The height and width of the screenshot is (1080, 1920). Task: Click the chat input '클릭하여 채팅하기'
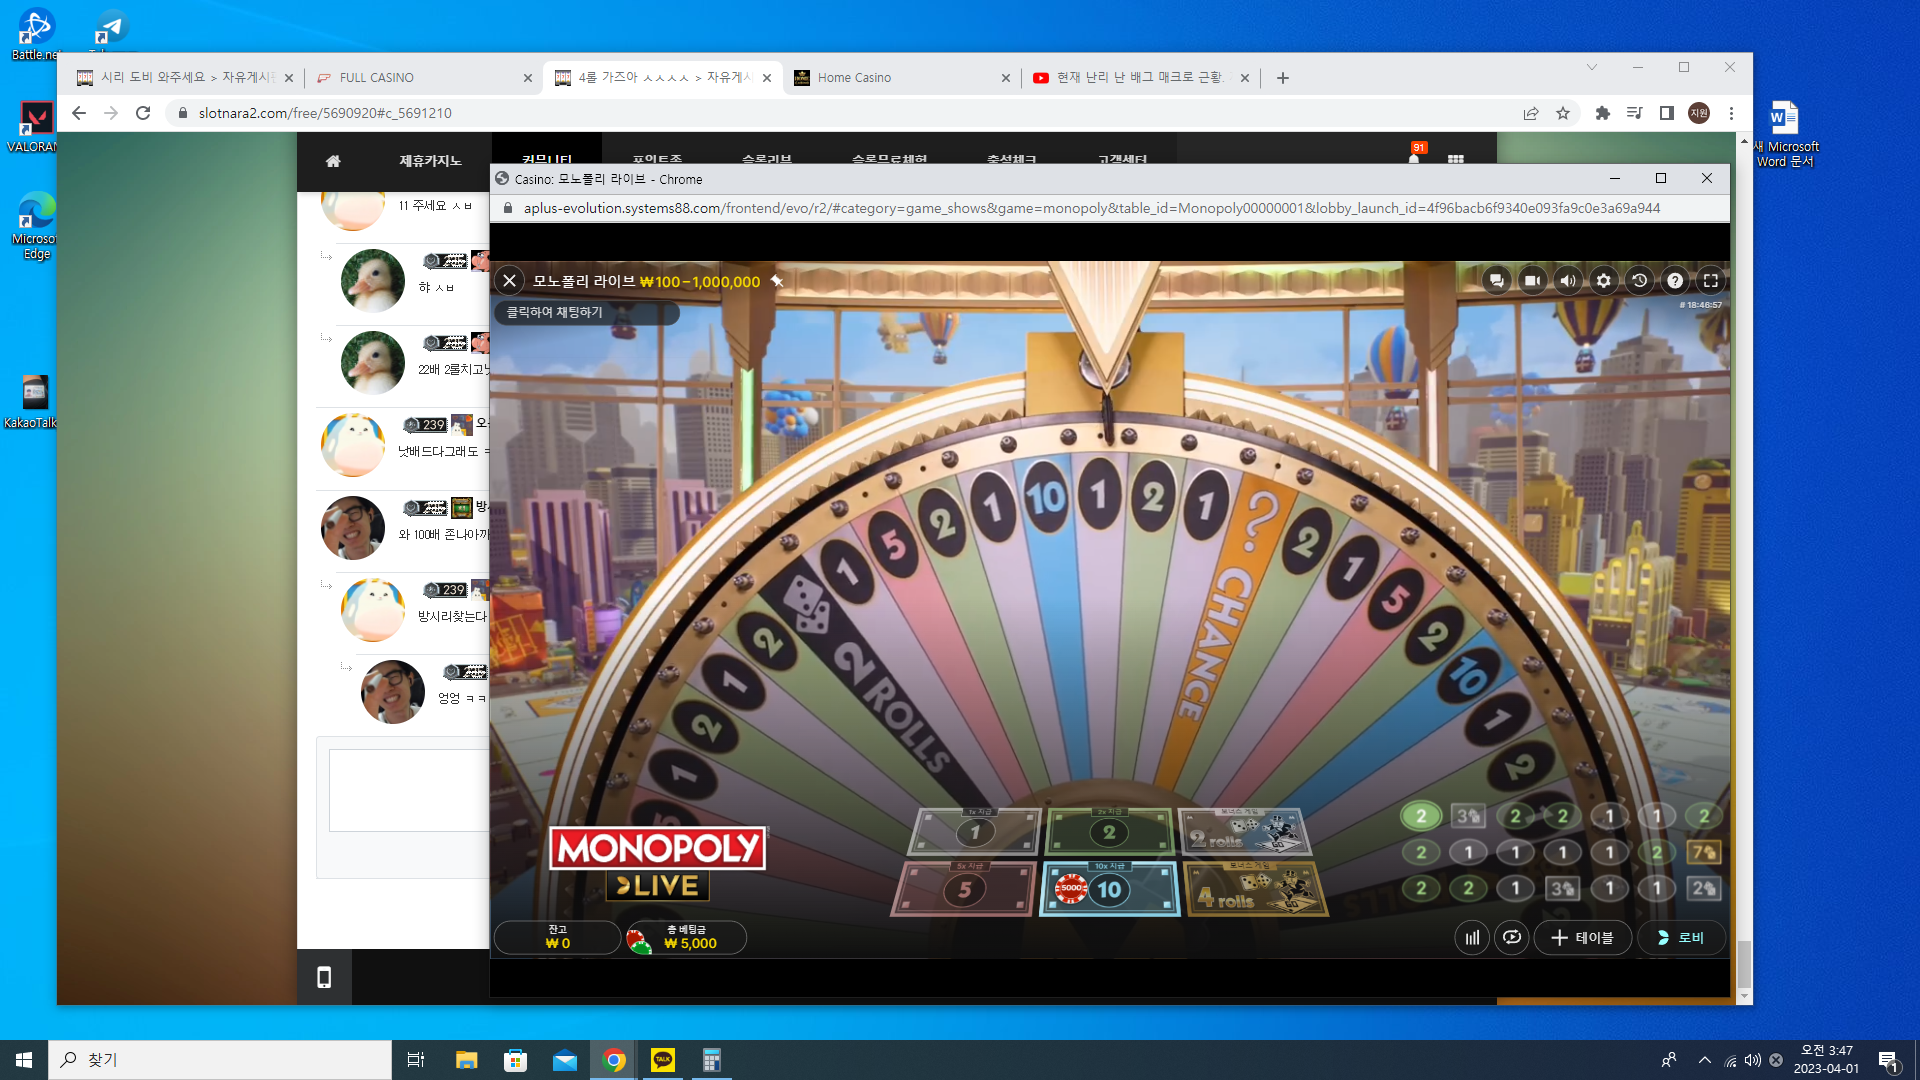click(x=587, y=312)
